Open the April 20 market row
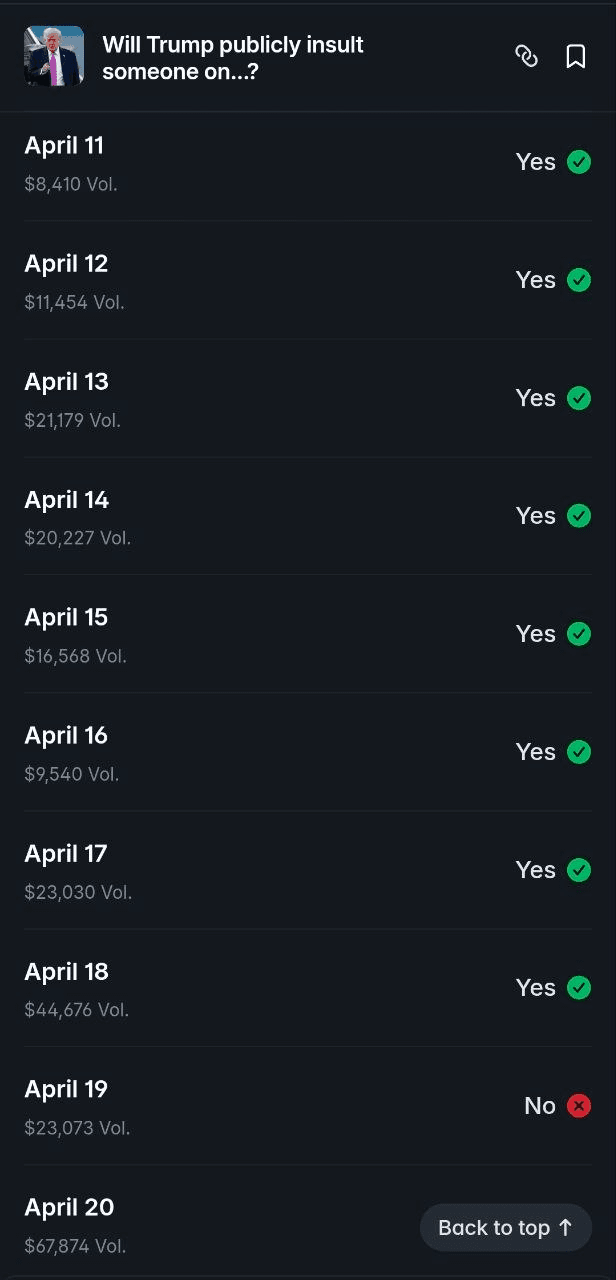616x1280 pixels. click(x=200, y=1224)
